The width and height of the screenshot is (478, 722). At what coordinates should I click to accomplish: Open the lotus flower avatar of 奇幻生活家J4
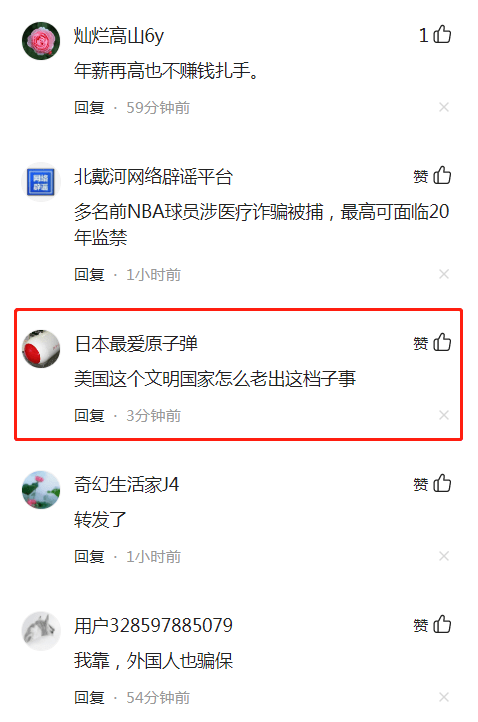coord(41,489)
